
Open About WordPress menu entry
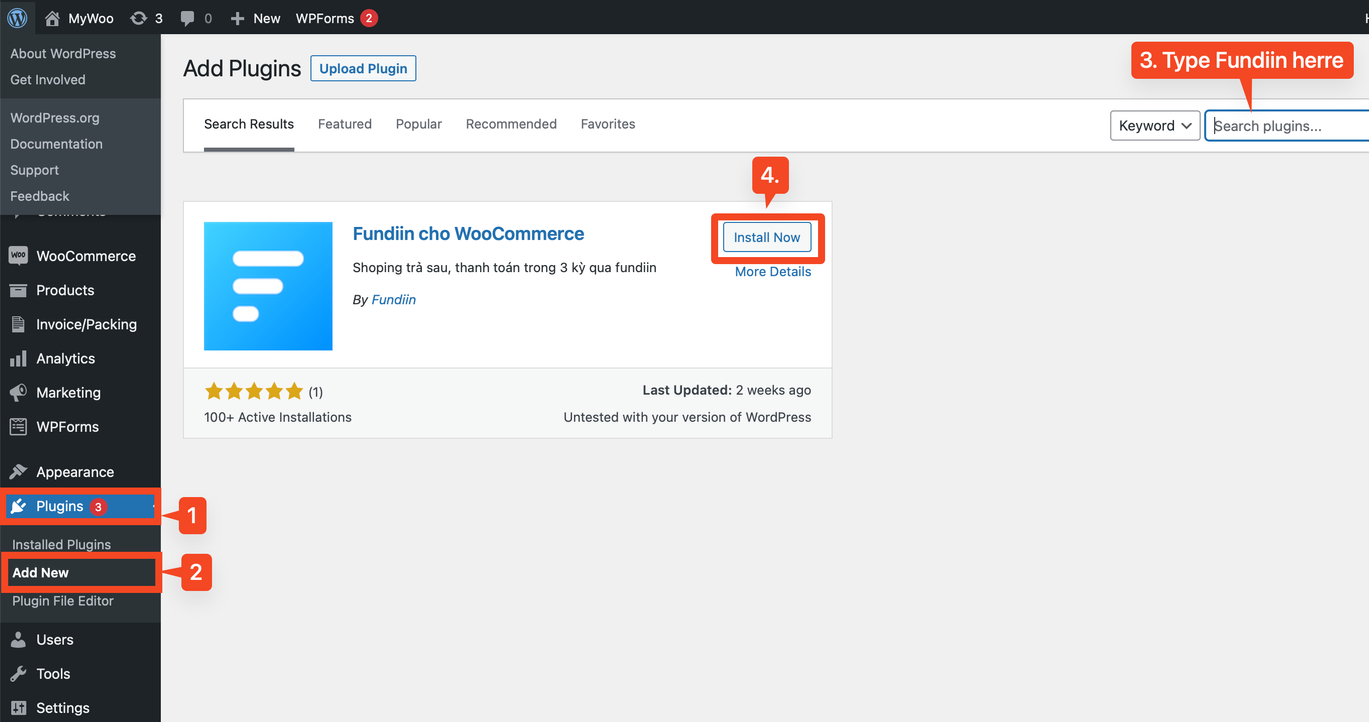pos(63,54)
